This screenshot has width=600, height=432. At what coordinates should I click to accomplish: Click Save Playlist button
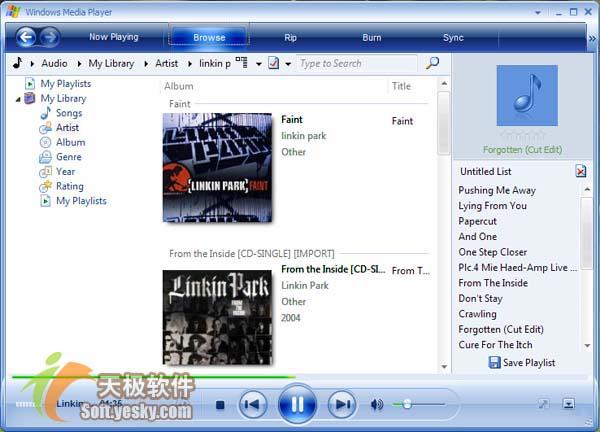tap(522, 362)
